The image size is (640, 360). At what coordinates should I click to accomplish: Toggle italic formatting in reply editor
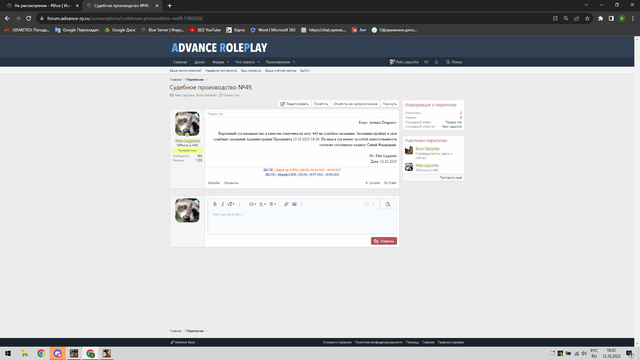(x=222, y=204)
